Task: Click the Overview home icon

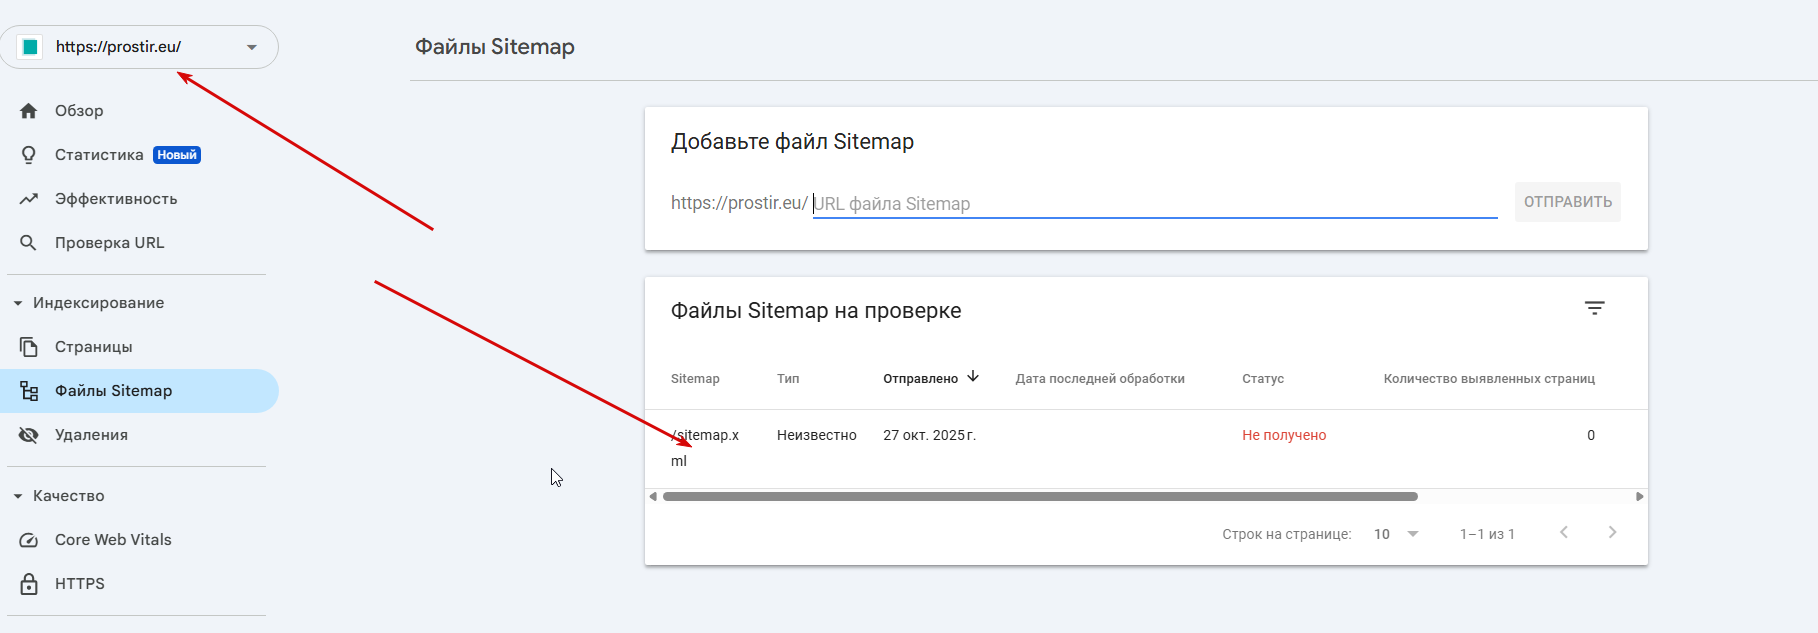Action: tap(29, 111)
